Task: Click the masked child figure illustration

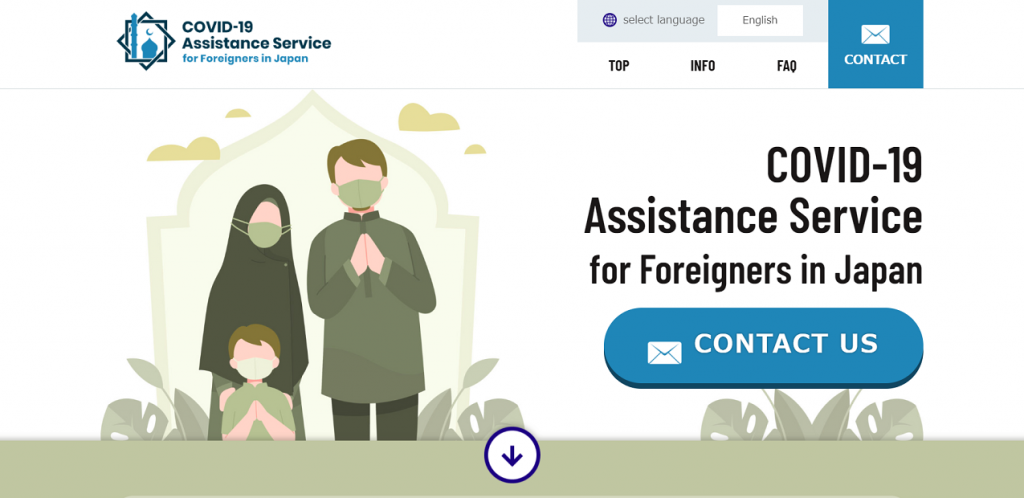Action: click(x=256, y=382)
